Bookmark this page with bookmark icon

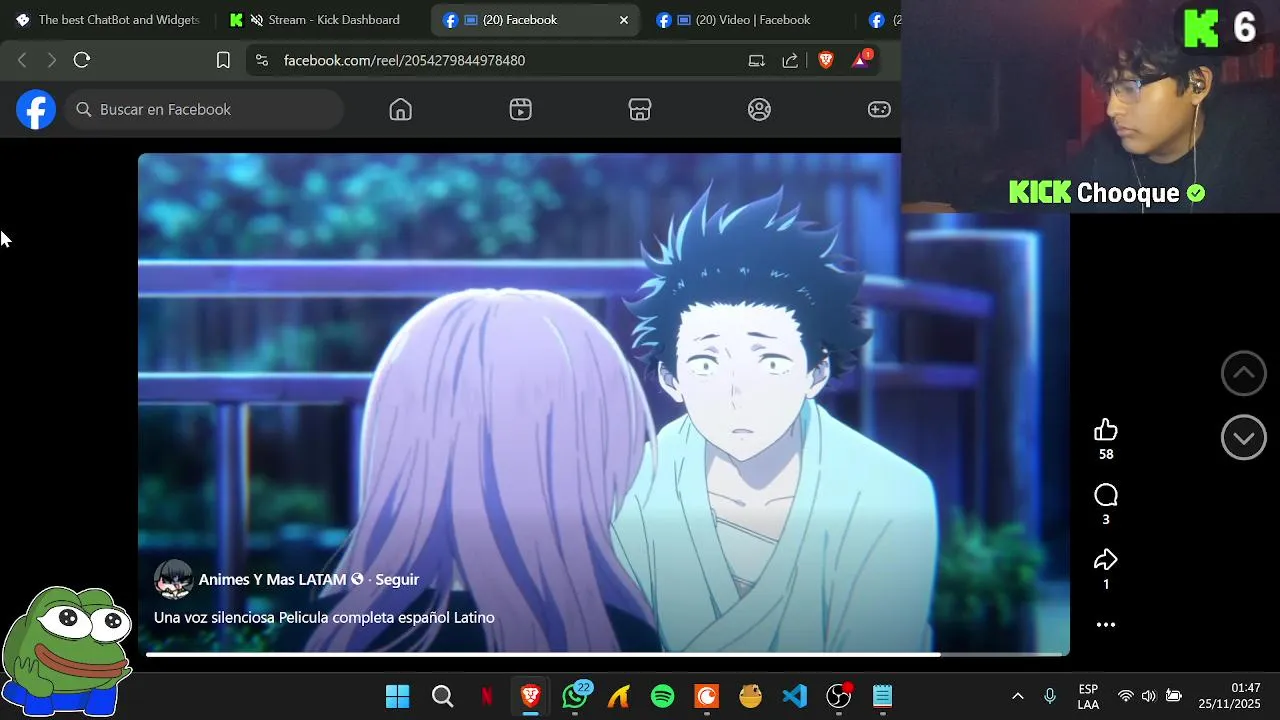click(x=223, y=60)
